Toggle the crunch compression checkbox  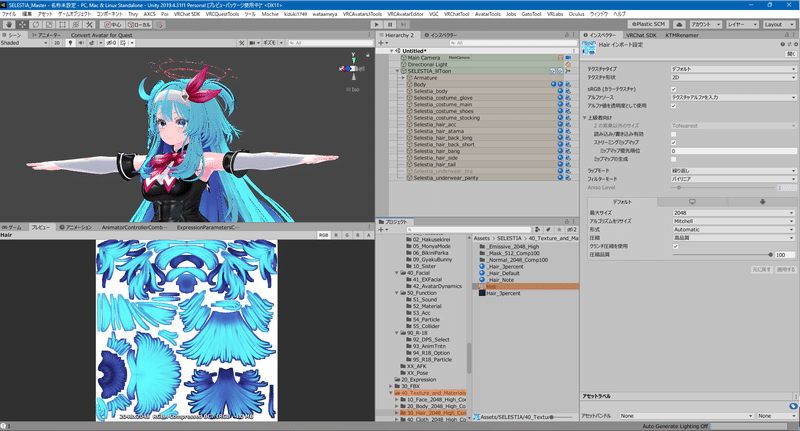click(x=676, y=246)
